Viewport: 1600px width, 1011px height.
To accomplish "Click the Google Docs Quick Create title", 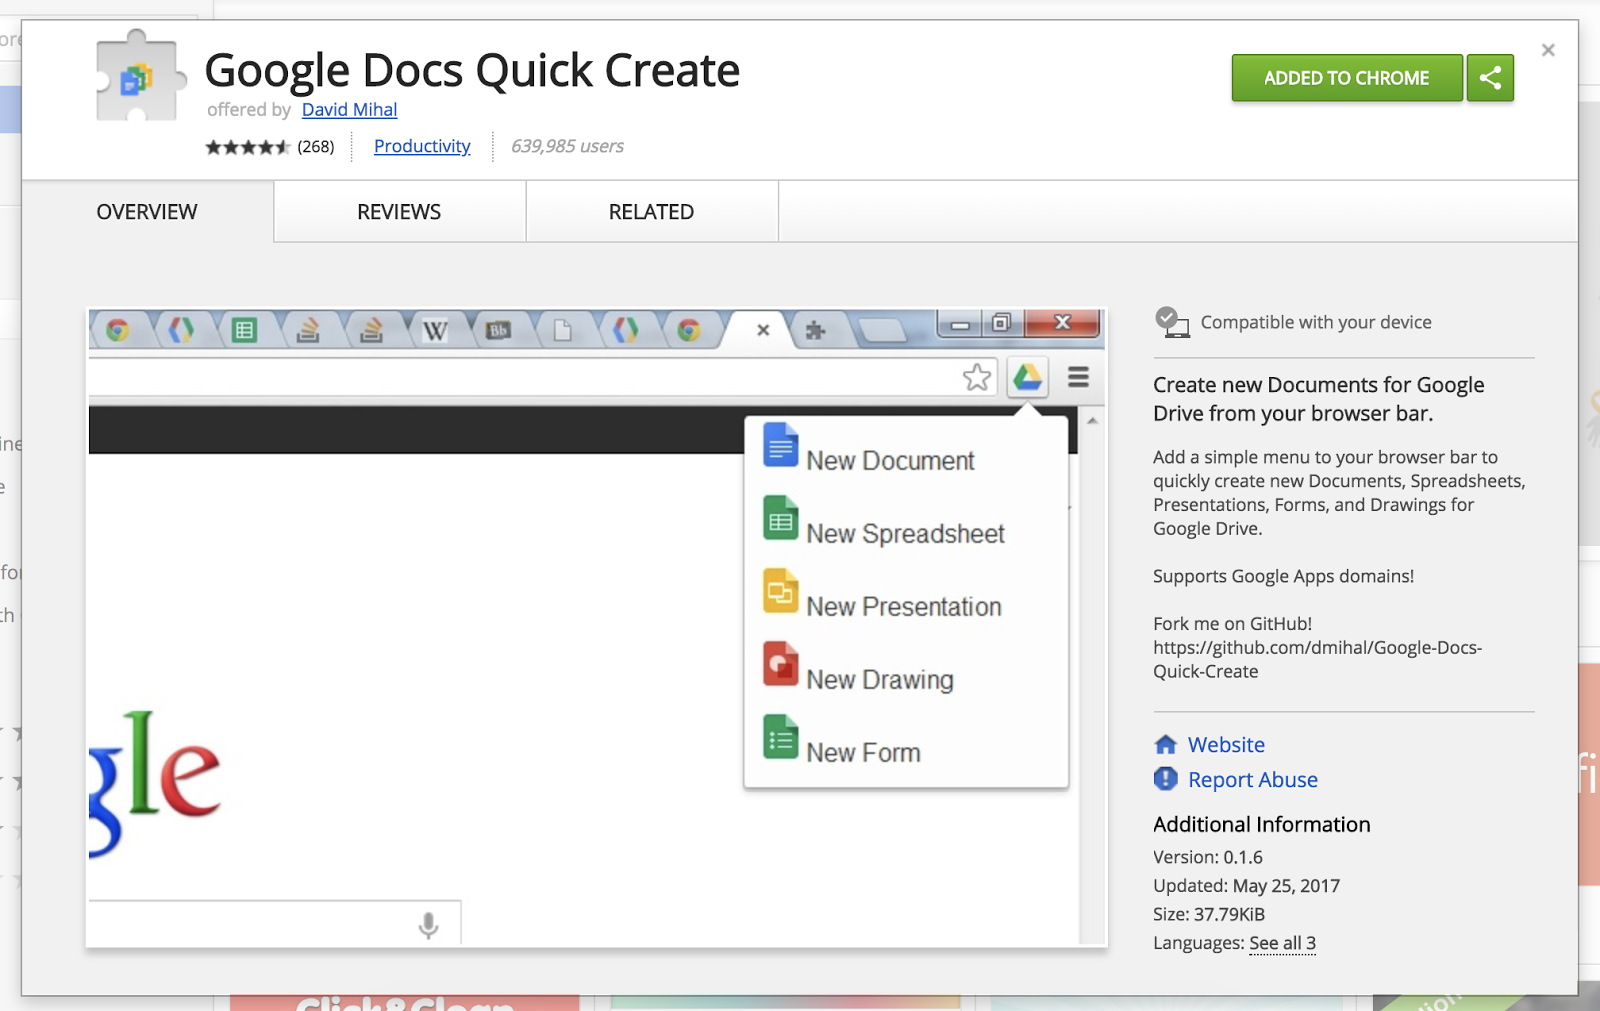I will 472,70.
